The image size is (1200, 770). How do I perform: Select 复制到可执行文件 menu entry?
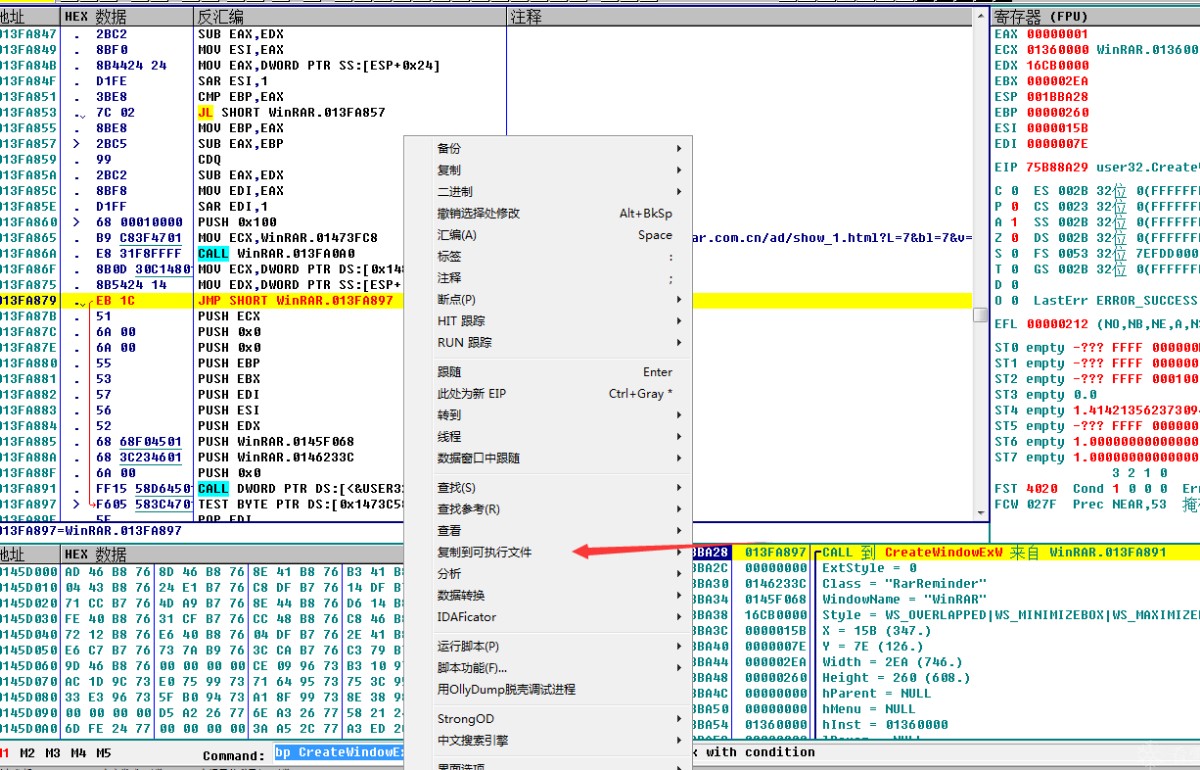point(548,552)
